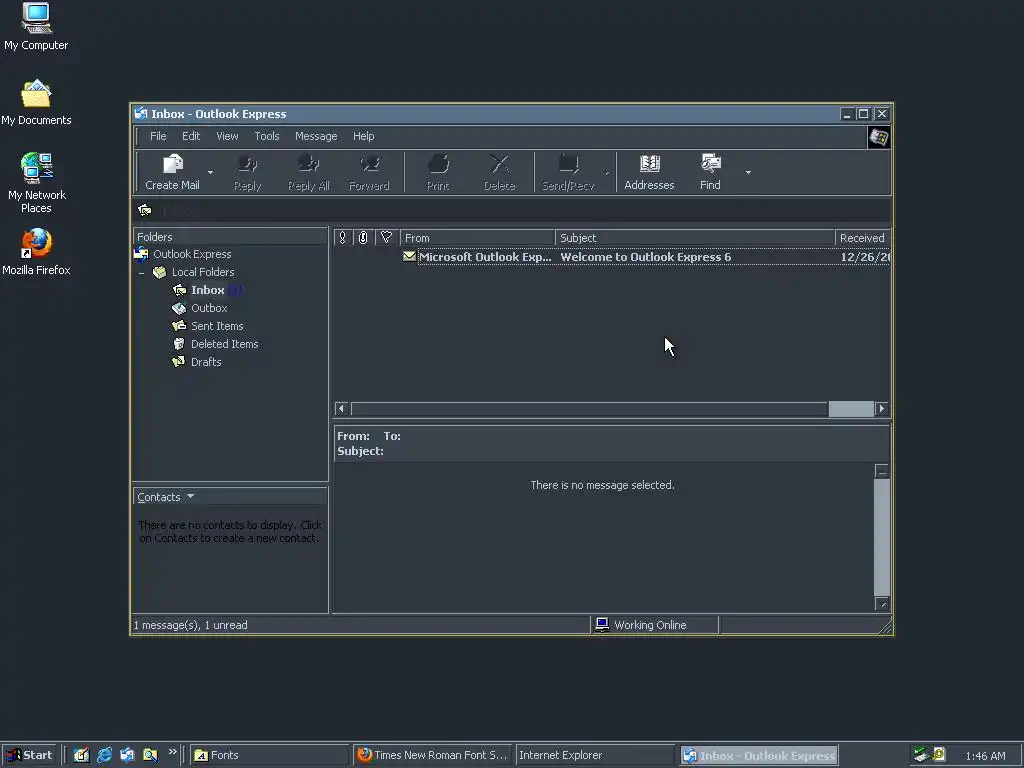The height and width of the screenshot is (768, 1024).
Task: Open the Find dropdown arrow
Action: tap(748, 172)
